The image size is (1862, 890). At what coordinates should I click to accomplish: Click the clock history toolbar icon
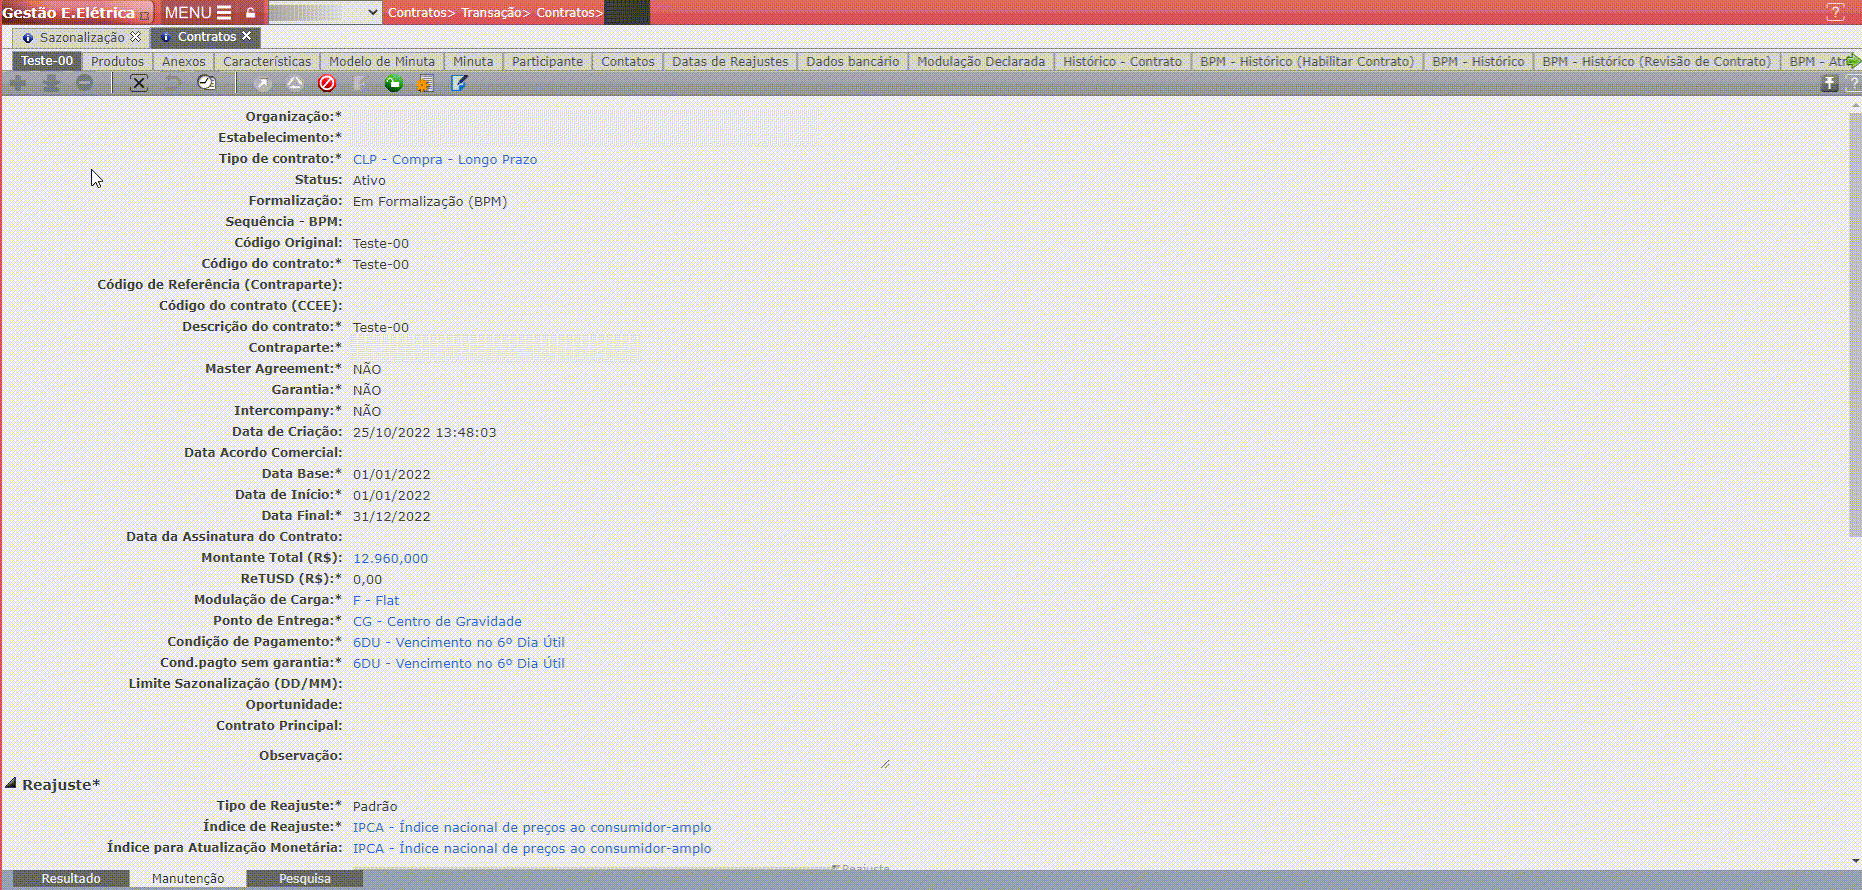tap(207, 84)
